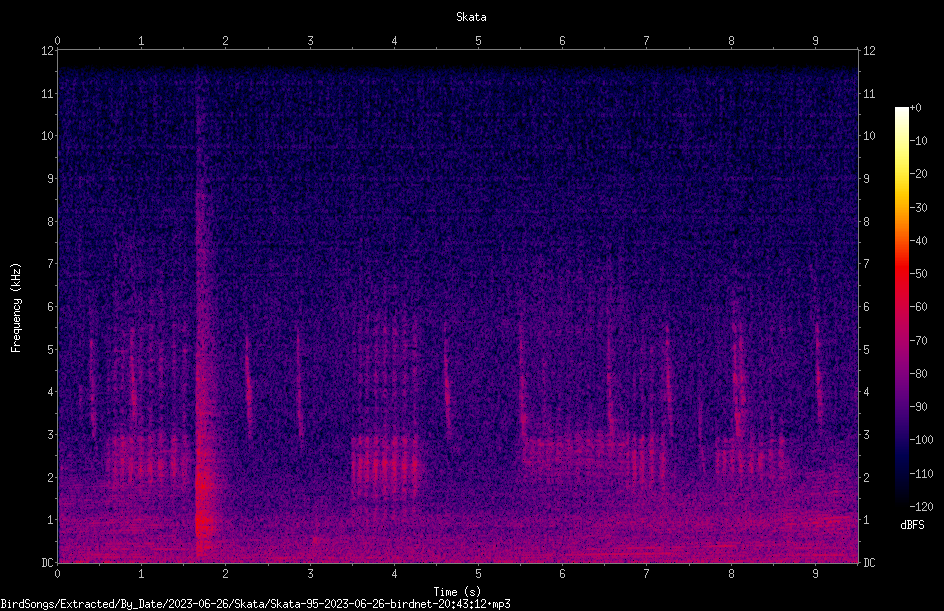Click the call band between 3.5 and 4.3 seconds

pos(385,467)
